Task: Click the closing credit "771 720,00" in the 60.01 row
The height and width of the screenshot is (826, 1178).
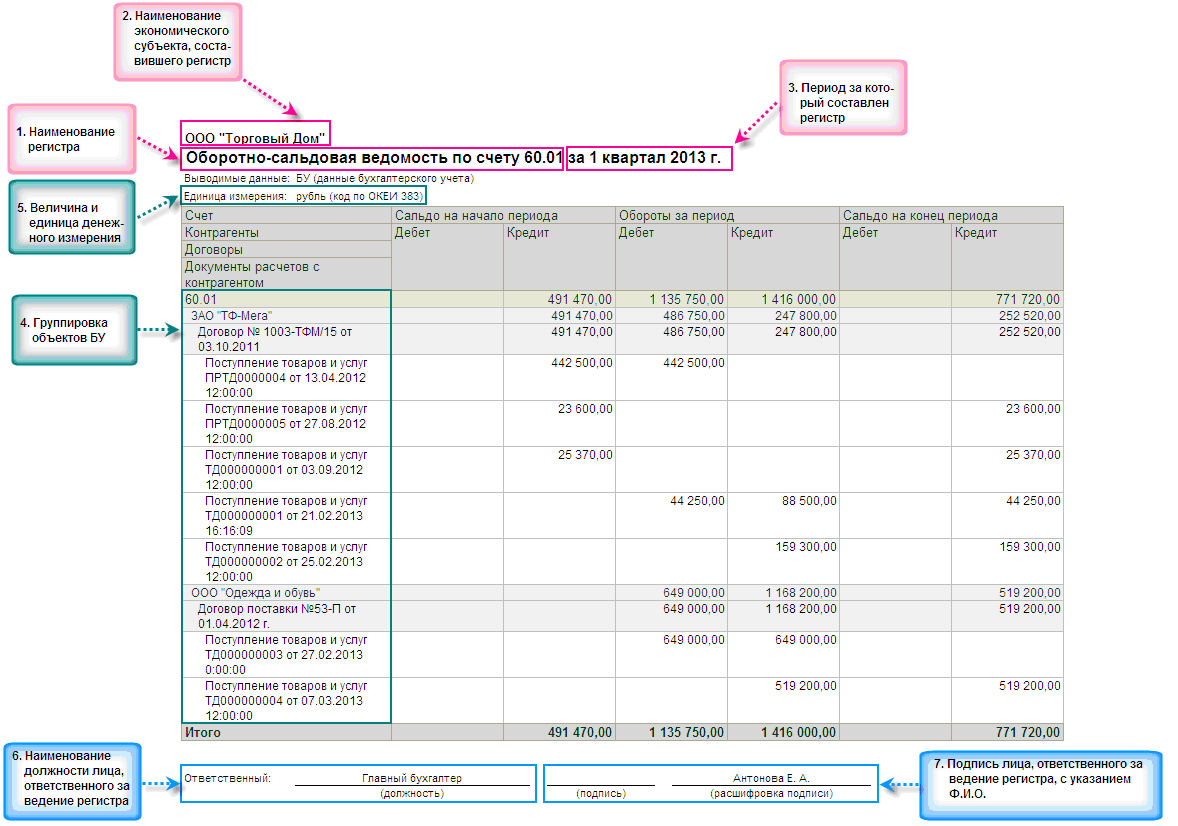Action: pos(1028,299)
